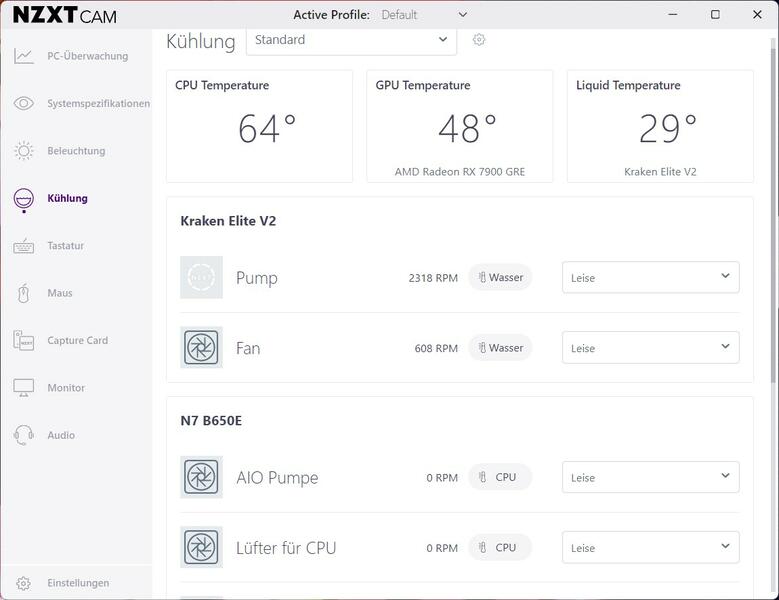Click the Monitor screen icon
The image size is (779, 600).
click(23, 388)
